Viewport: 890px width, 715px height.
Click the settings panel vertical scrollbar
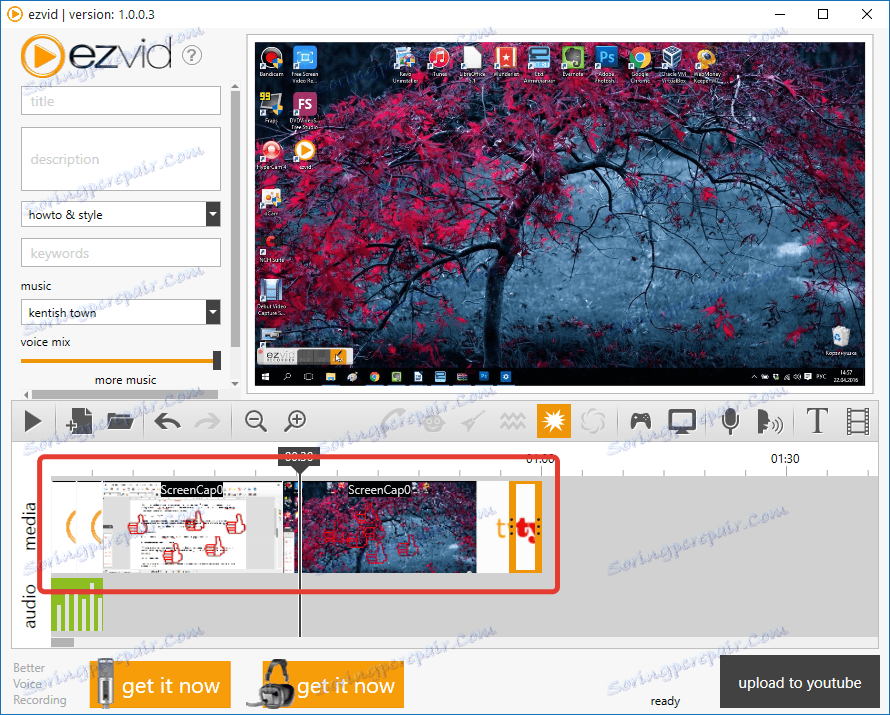tap(236, 218)
